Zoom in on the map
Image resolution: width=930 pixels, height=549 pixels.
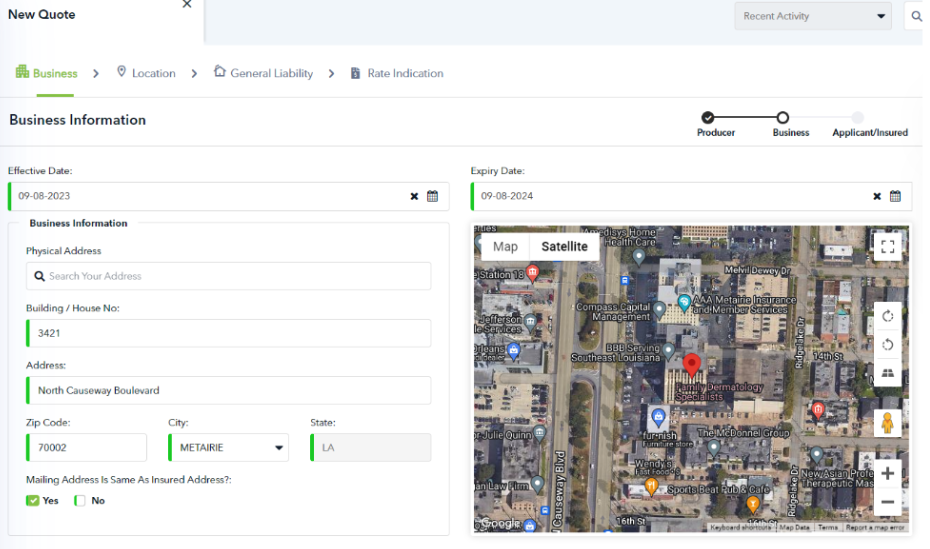(887, 473)
